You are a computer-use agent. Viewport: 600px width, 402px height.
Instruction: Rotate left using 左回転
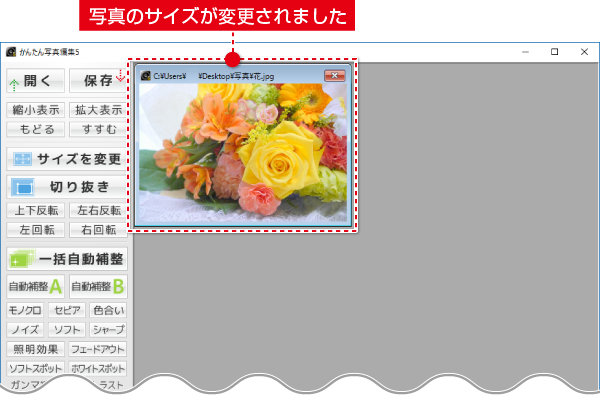(x=36, y=230)
